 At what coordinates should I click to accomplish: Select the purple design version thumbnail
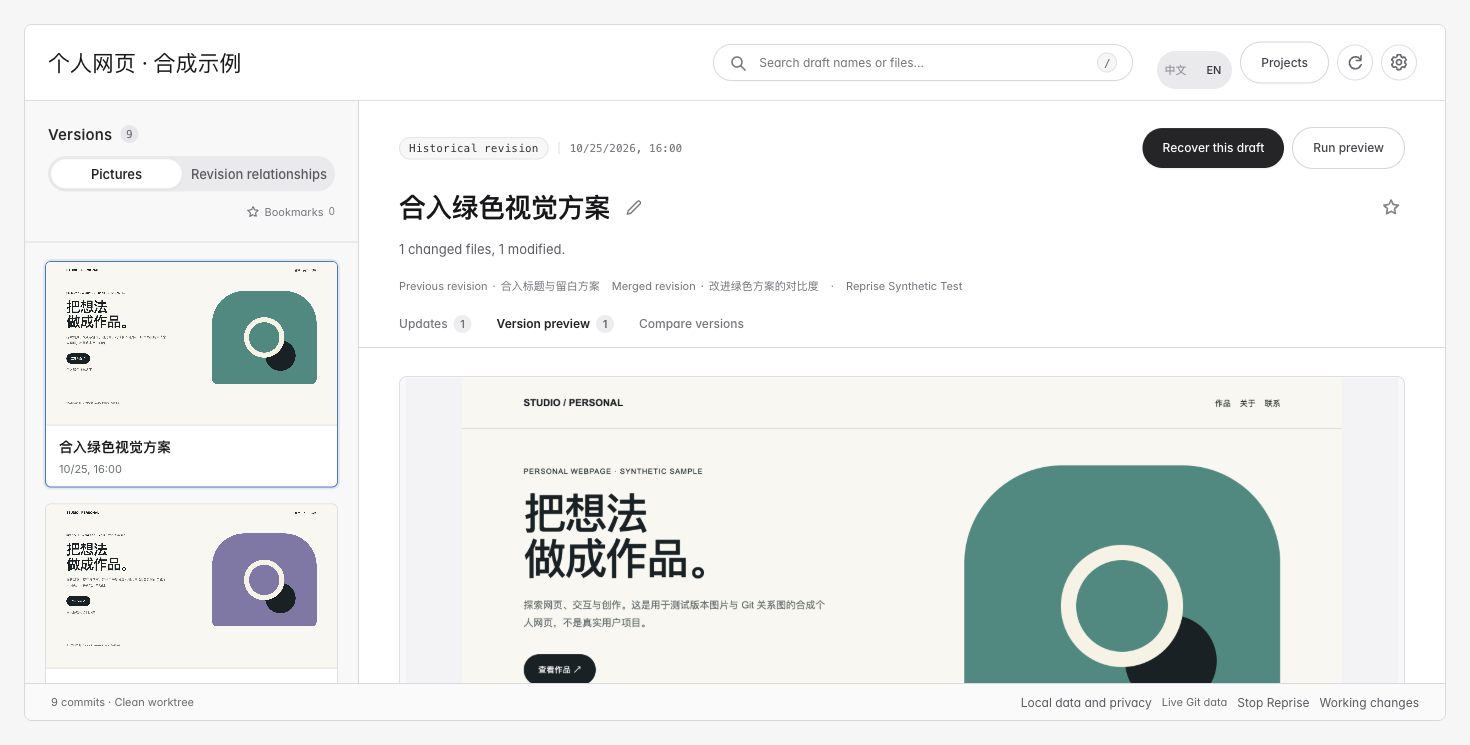pos(191,593)
